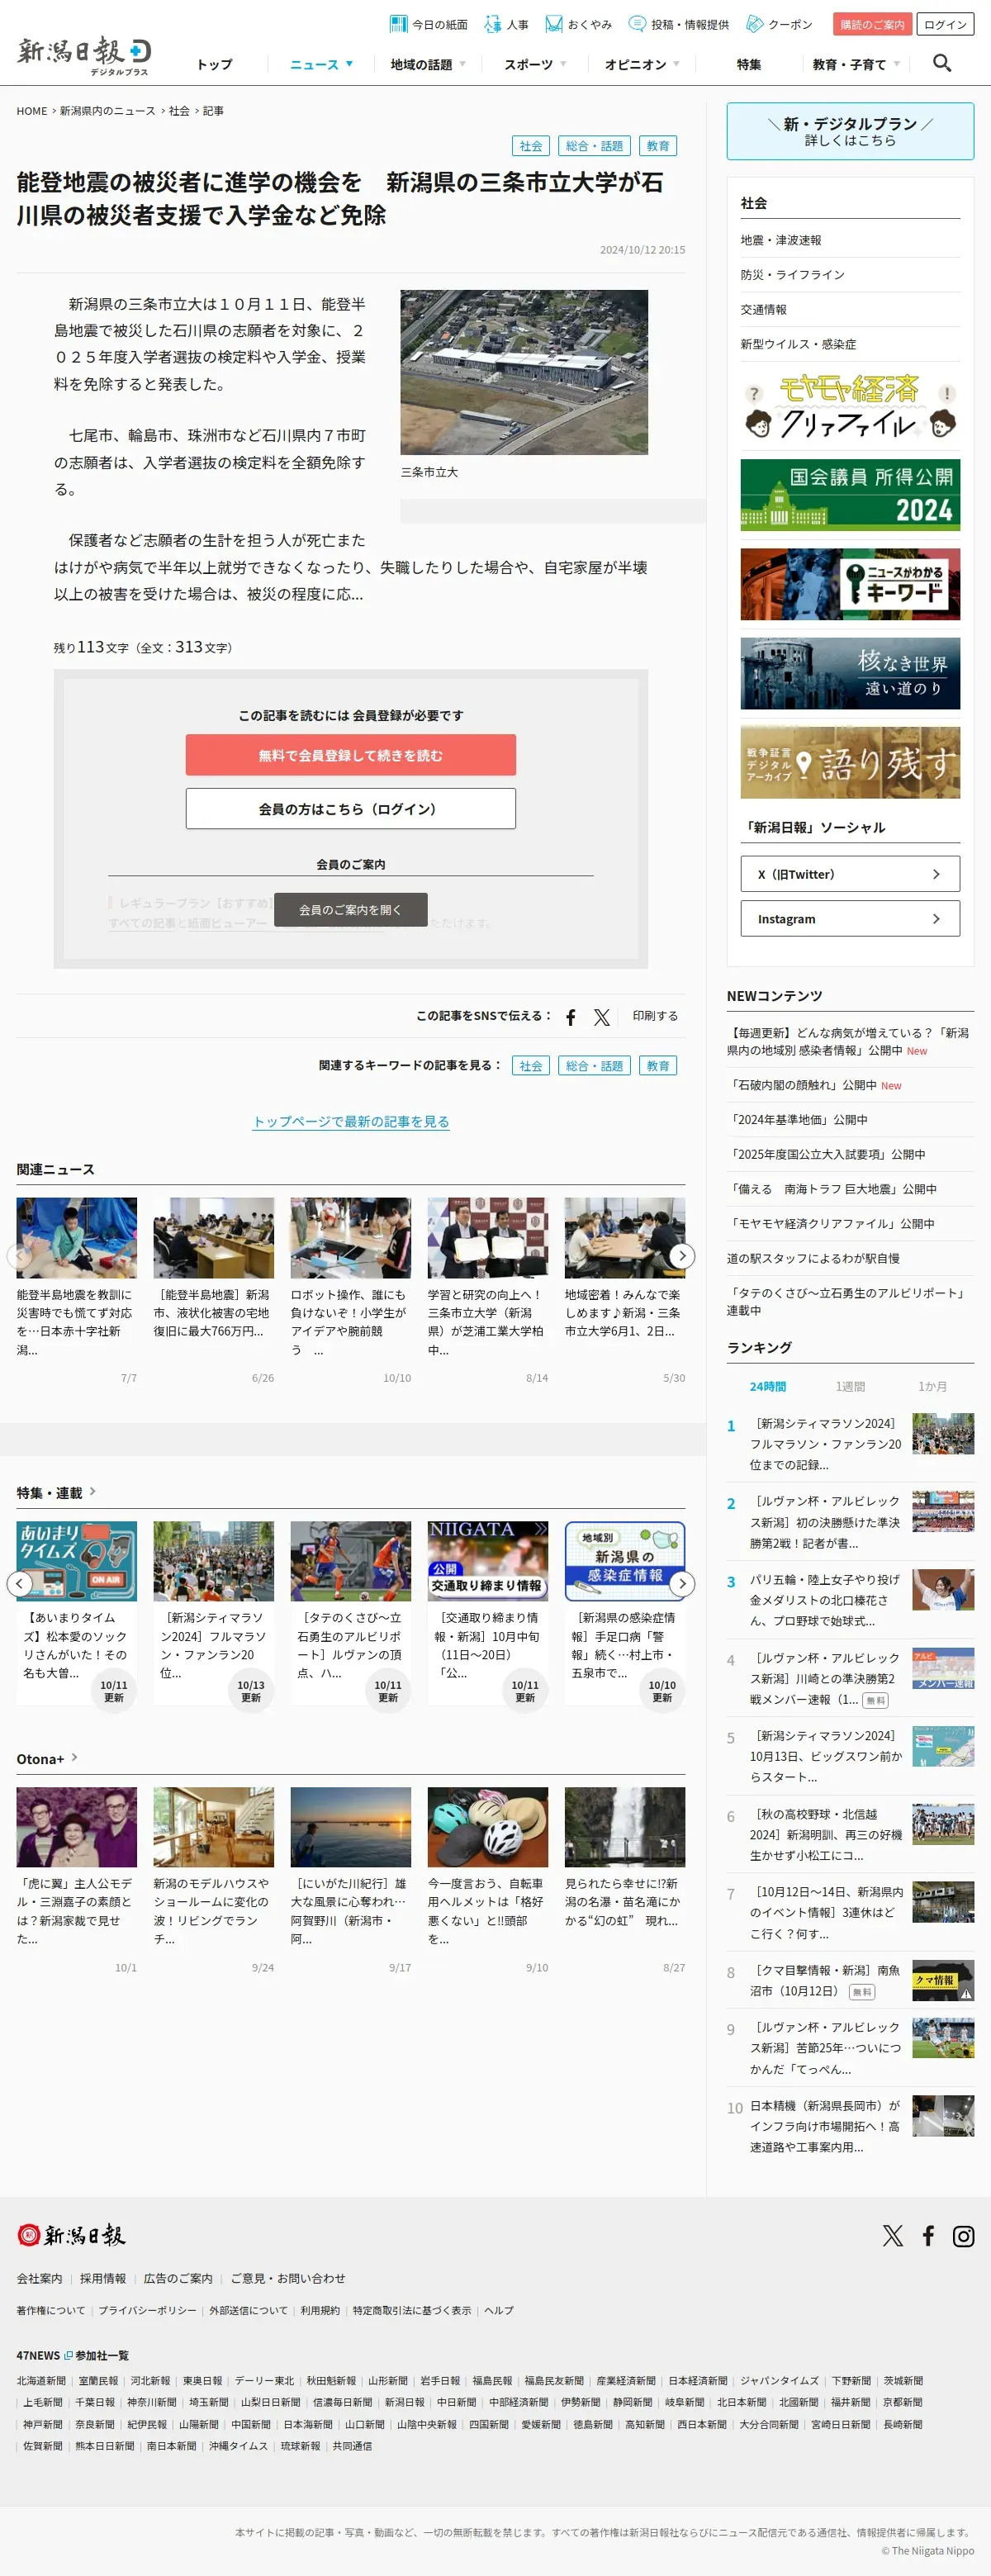Open 北海道新聞 in 47NEWS list

click(41, 2381)
